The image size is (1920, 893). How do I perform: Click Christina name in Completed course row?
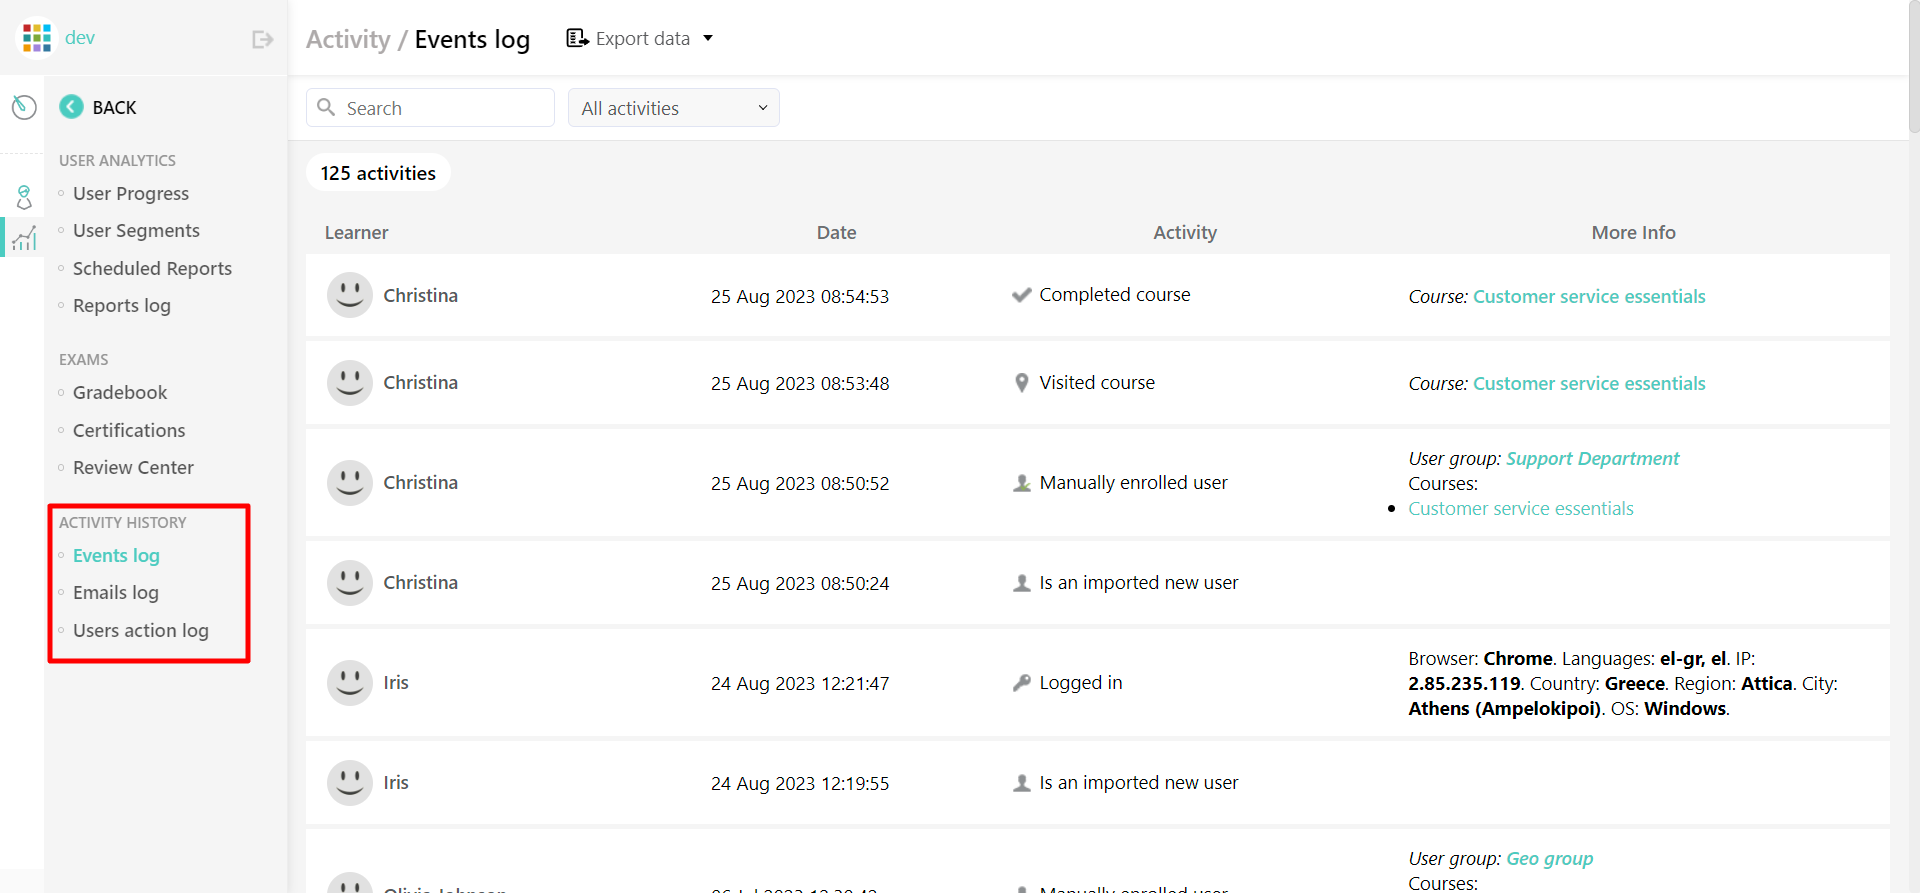[x=420, y=295]
